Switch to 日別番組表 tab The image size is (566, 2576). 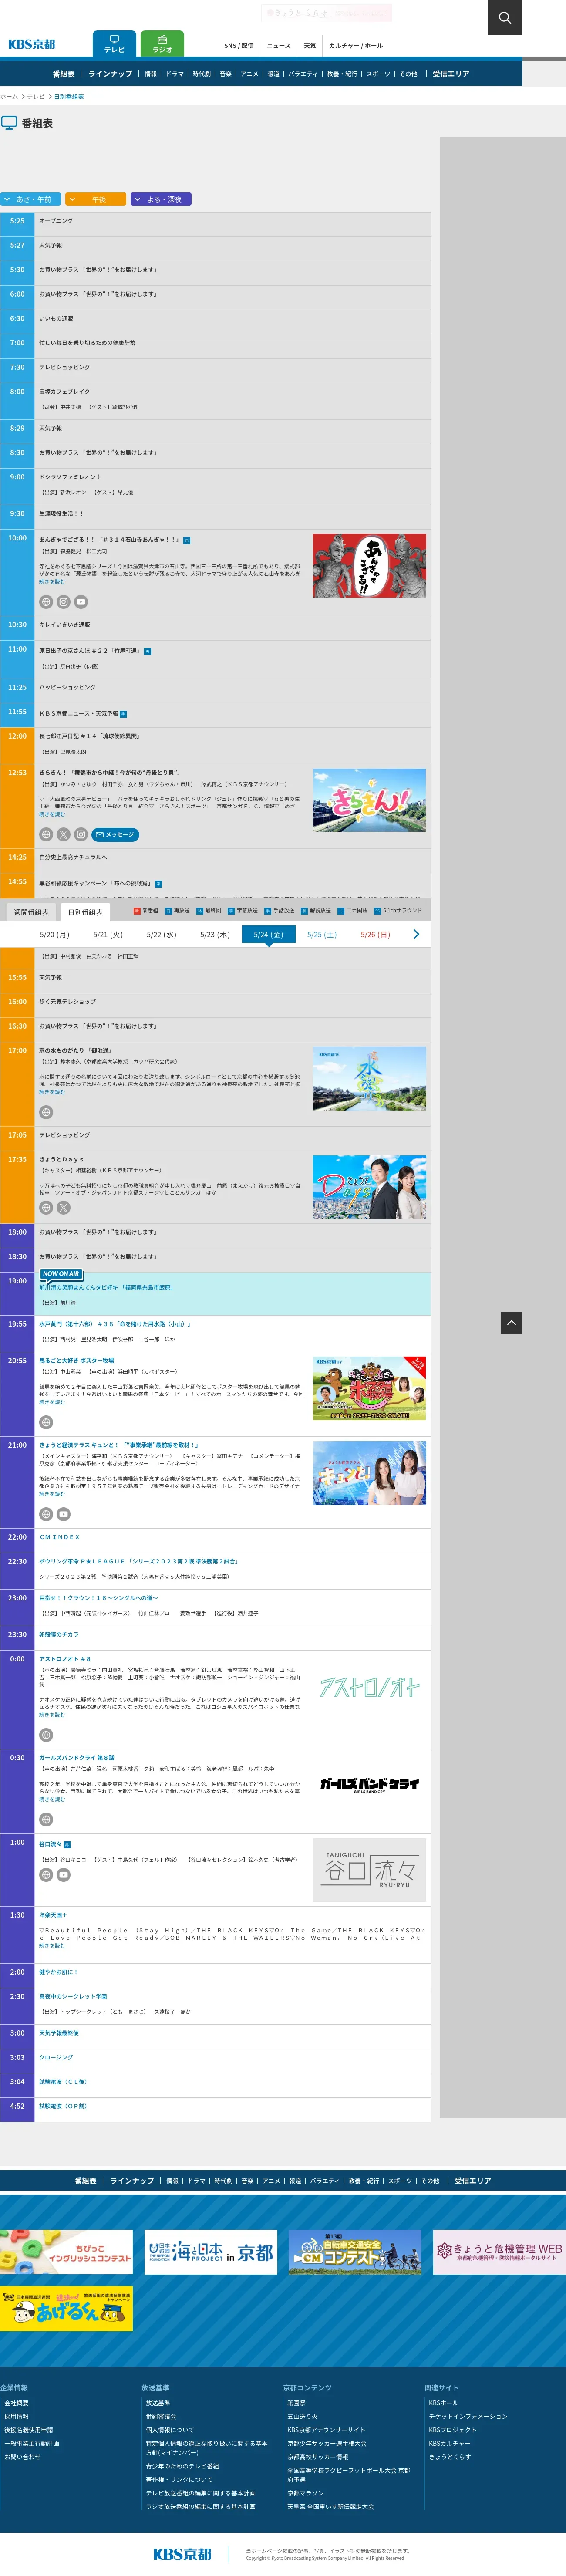[x=85, y=912]
